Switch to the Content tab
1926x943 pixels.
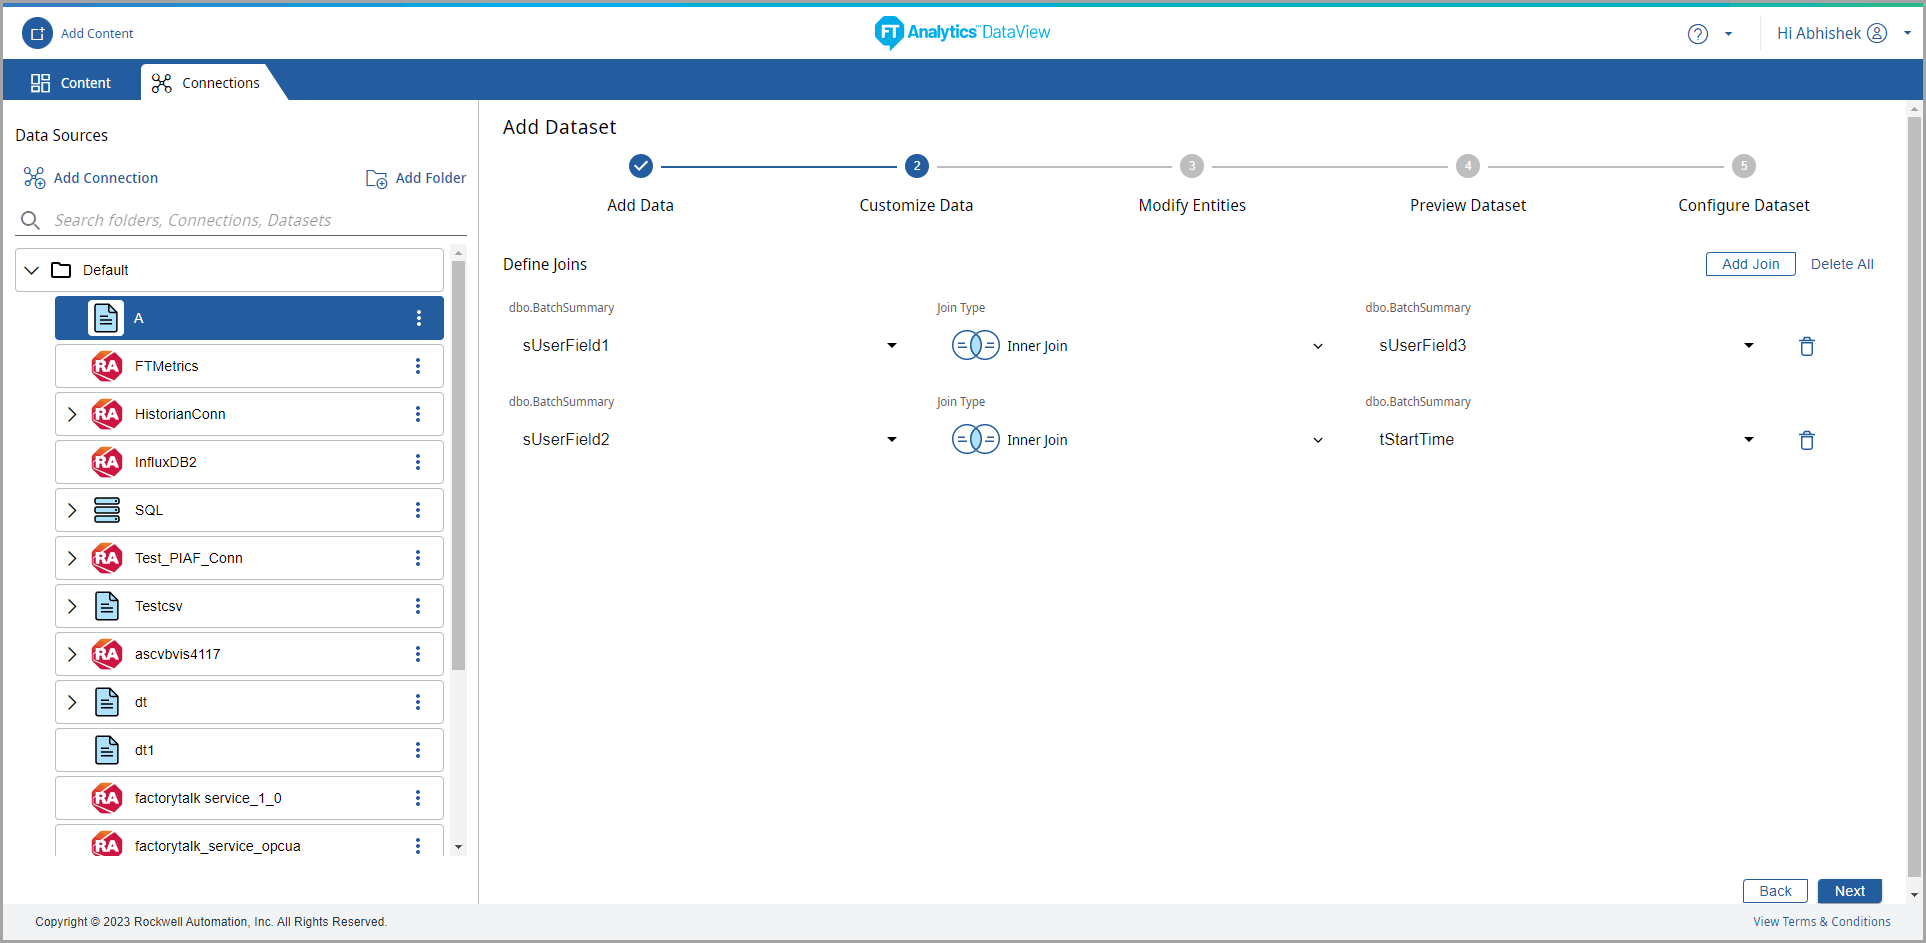tap(71, 83)
